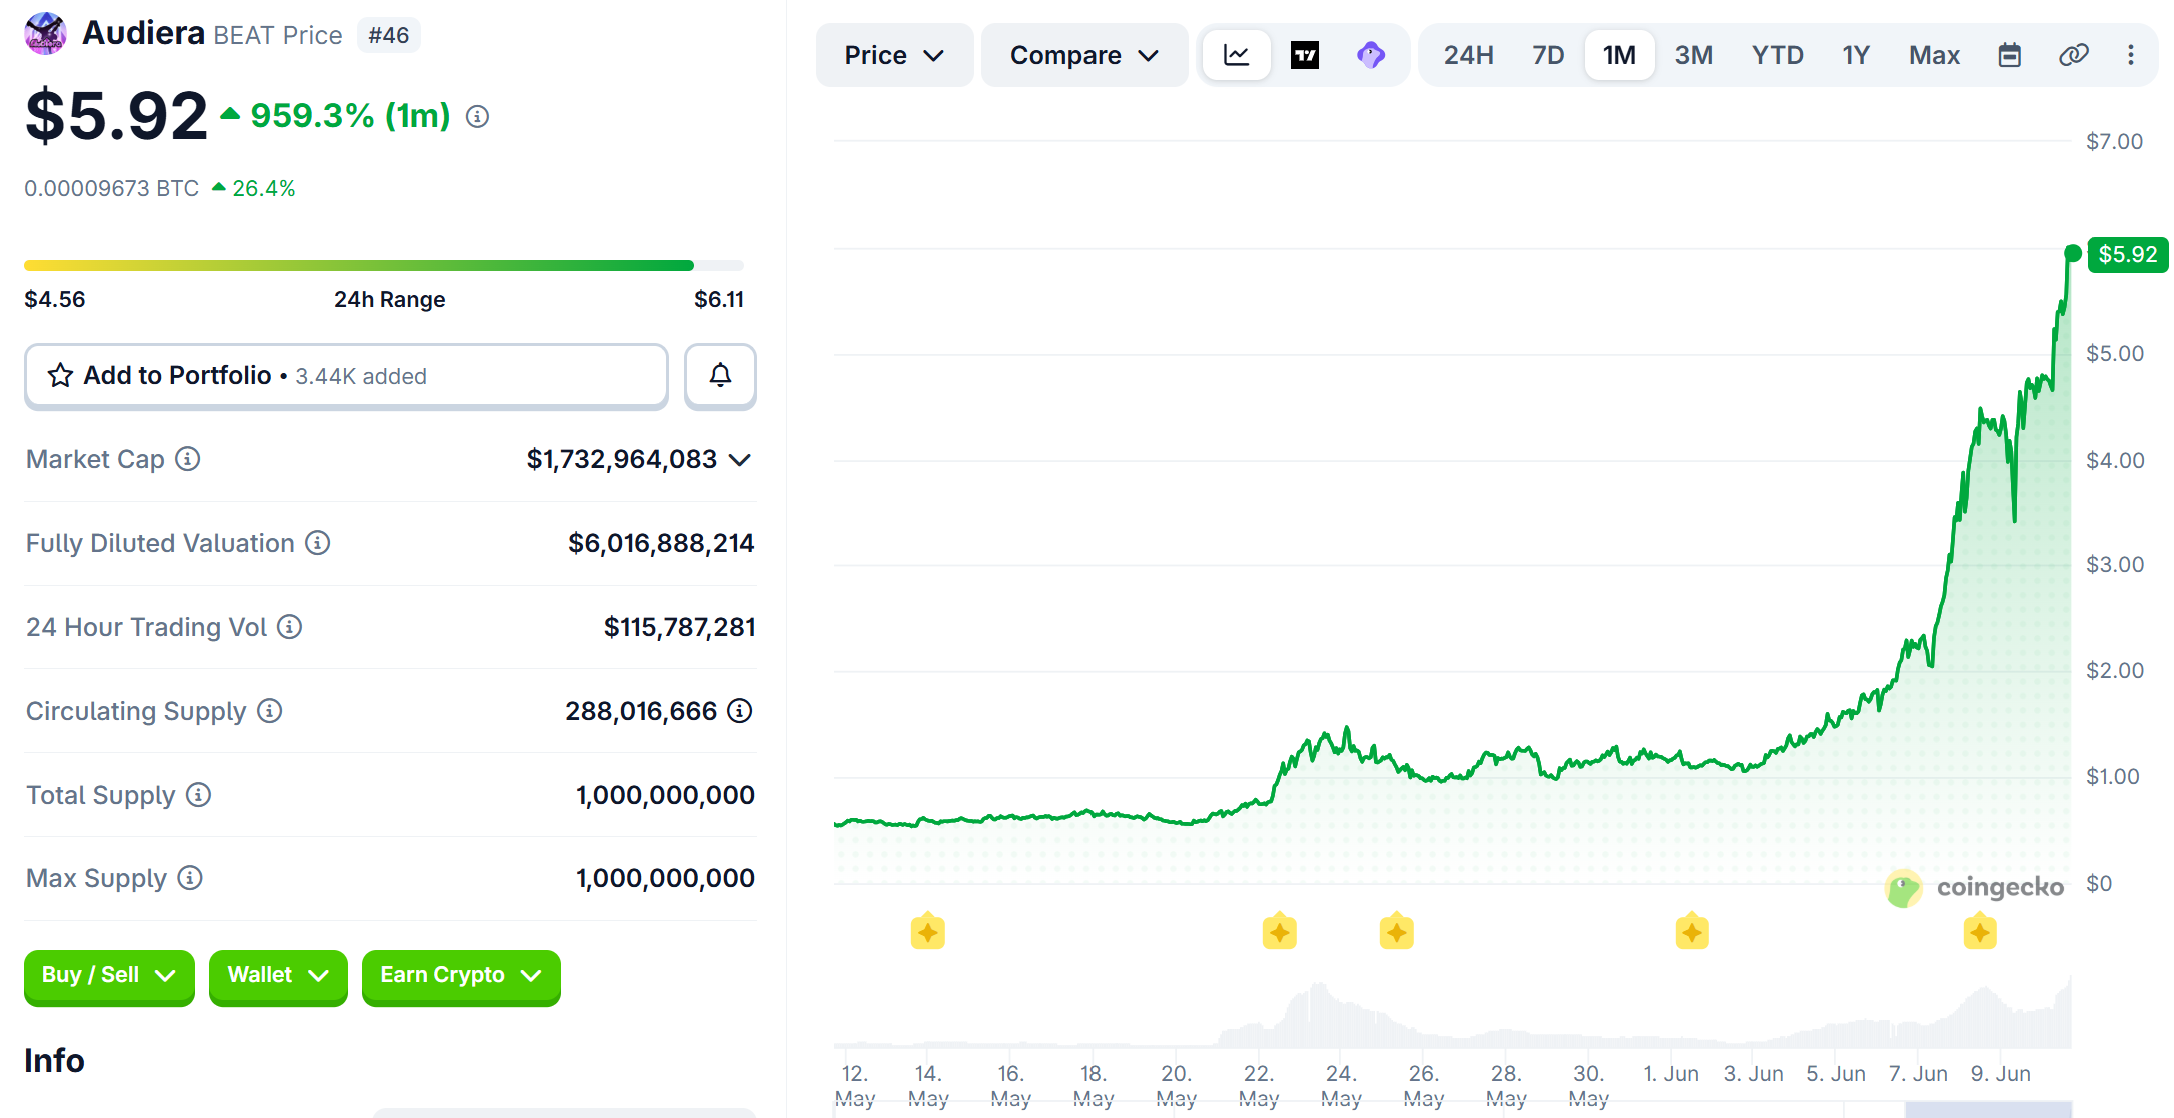This screenshot has height=1118, width=2174.
Task: Click news marker near 8 Jun
Action: tap(1980, 932)
